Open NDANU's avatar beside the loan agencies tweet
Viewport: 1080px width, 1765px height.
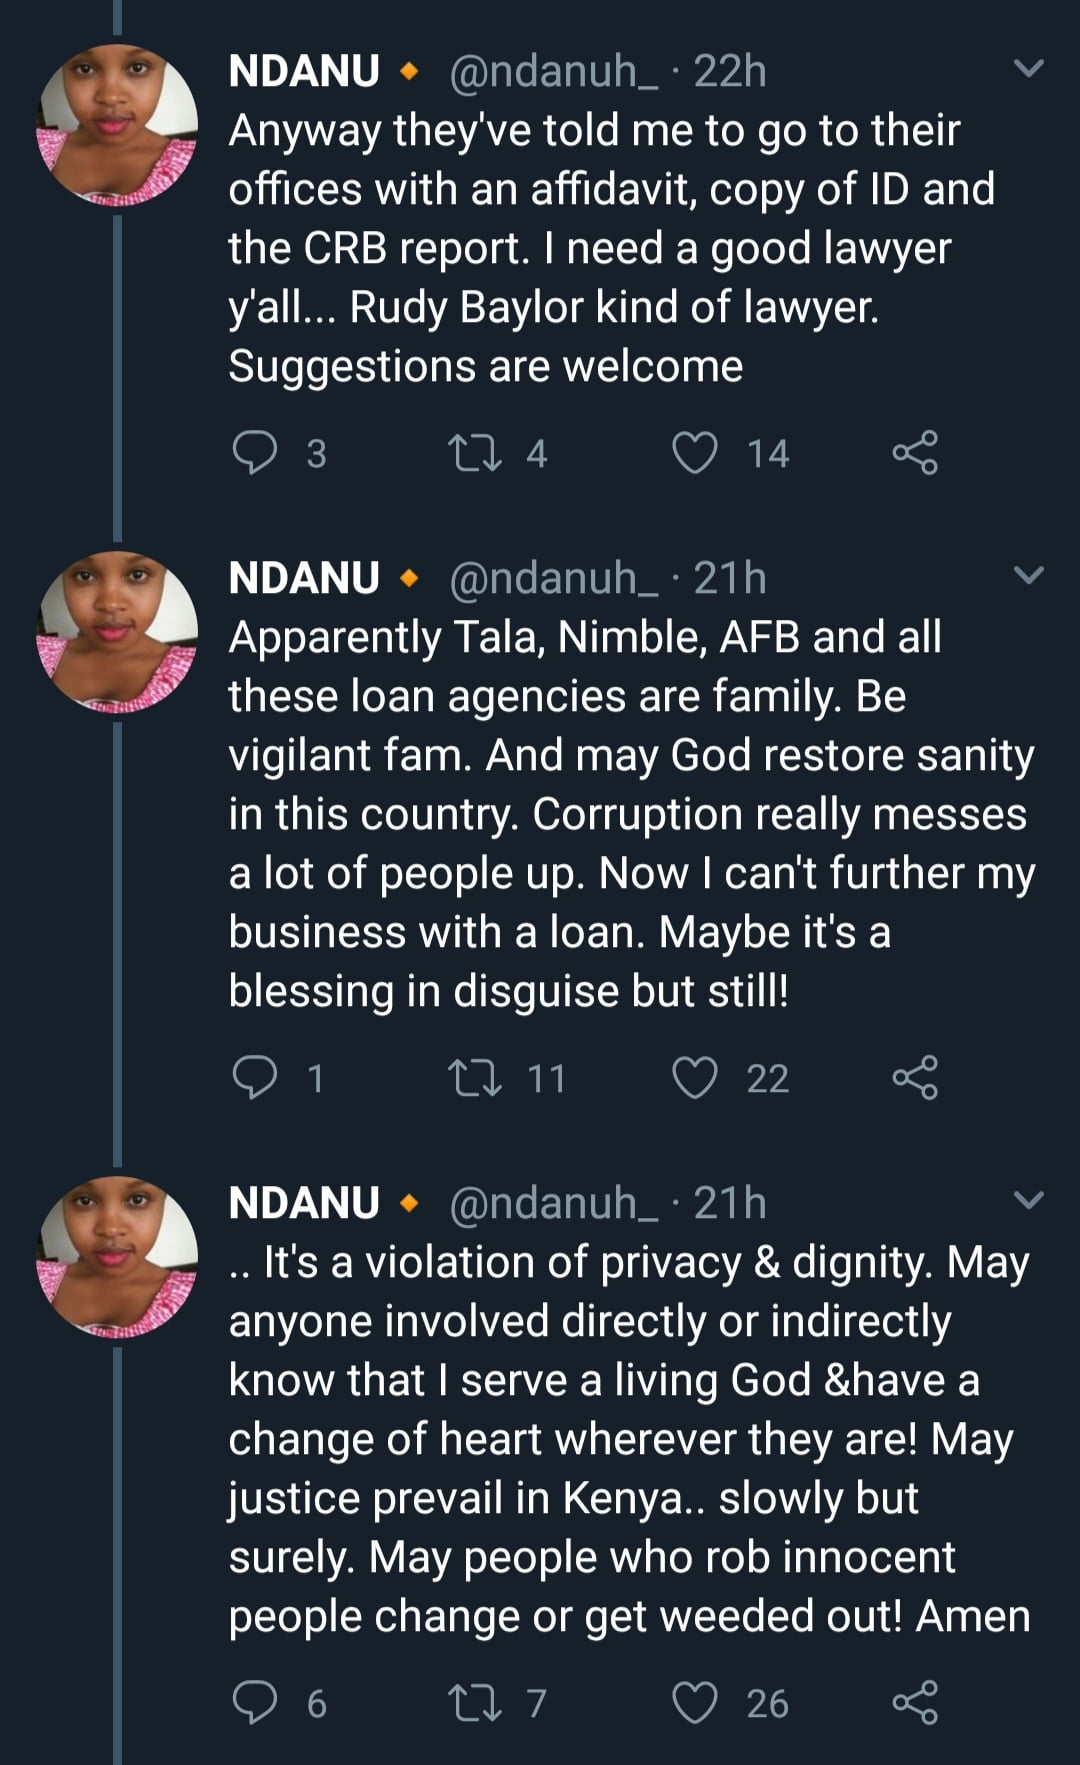tap(117, 632)
